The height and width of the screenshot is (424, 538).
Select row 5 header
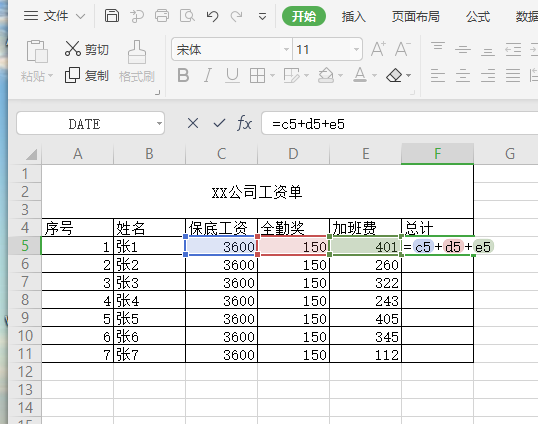pyautogui.click(x=25, y=246)
